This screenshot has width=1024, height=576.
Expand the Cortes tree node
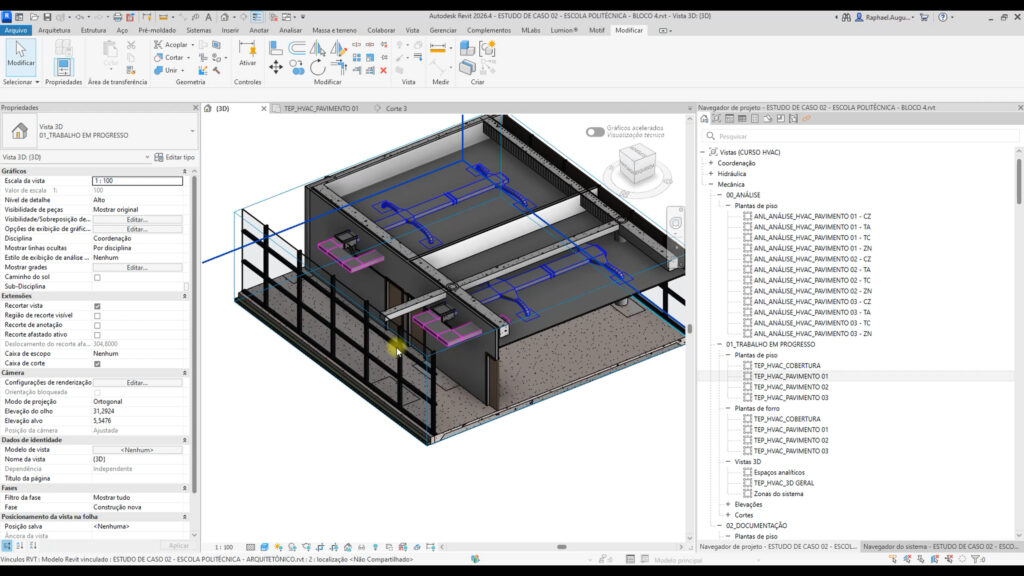pos(728,515)
